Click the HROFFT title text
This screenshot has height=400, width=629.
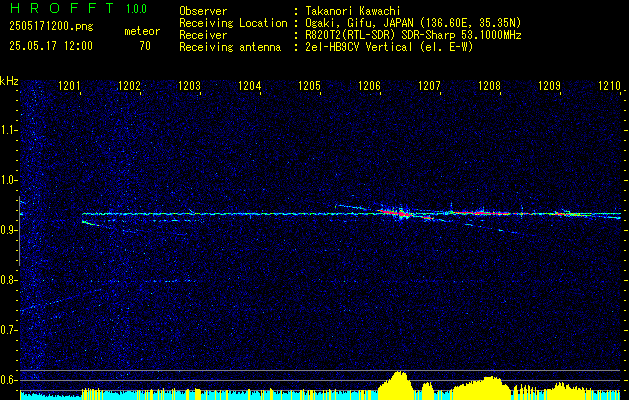(x=62, y=8)
